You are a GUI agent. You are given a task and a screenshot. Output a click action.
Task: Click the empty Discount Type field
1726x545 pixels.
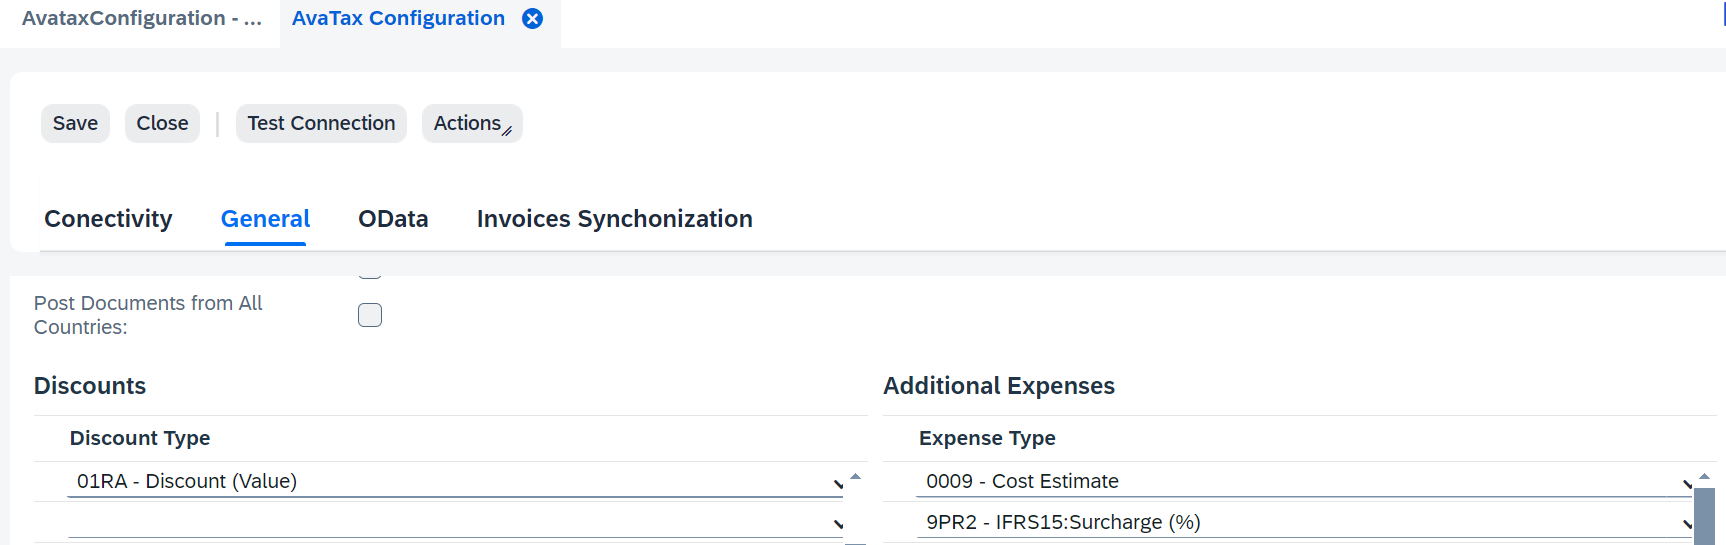click(x=456, y=522)
